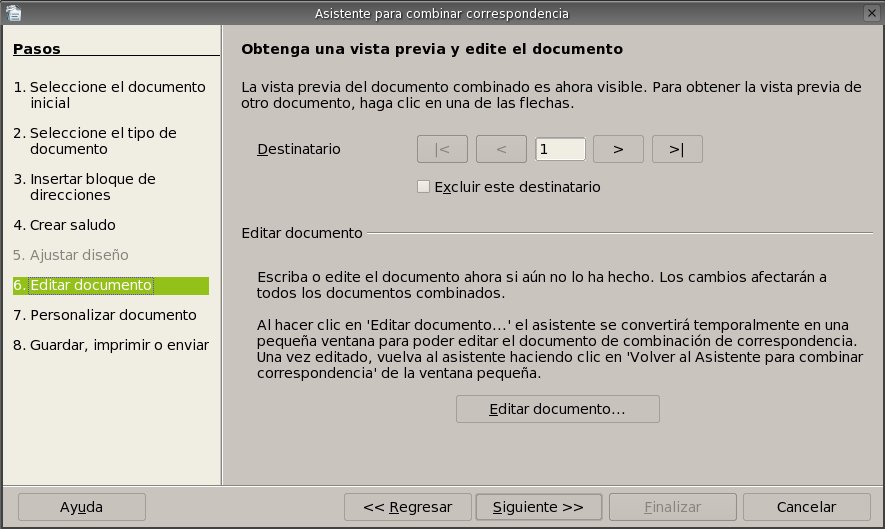The image size is (885, 529).
Task: Proceed with 'Siguiente >>' button
Action: coord(538,507)
